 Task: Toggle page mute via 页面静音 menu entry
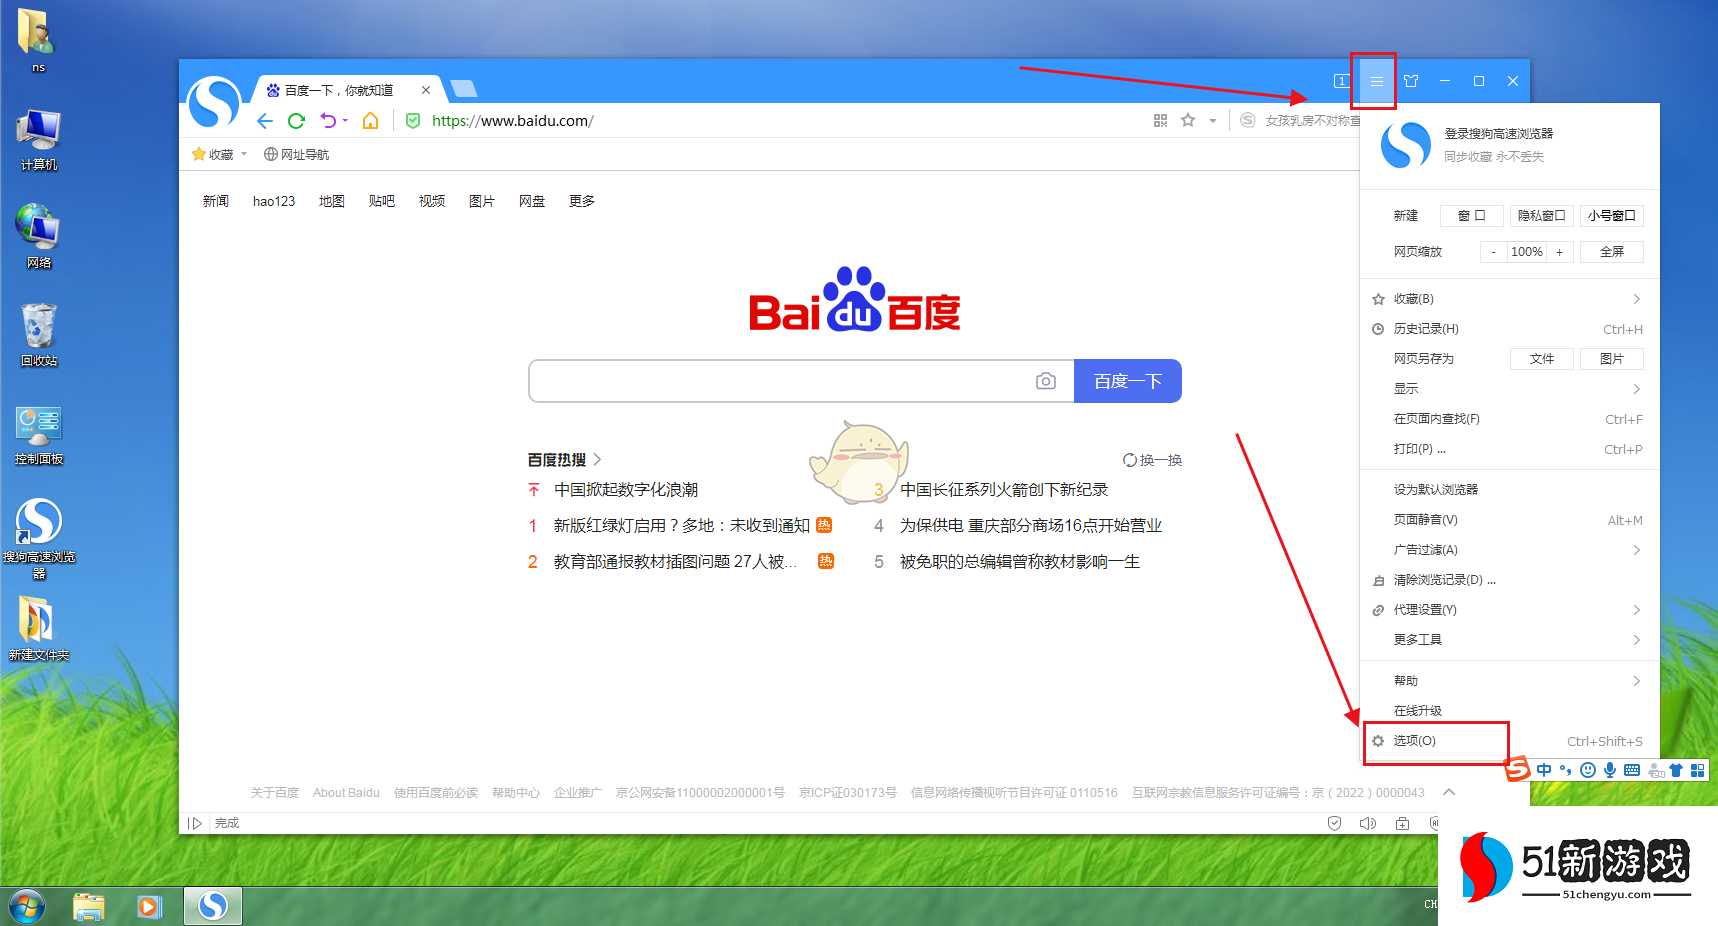[1424, 519]
